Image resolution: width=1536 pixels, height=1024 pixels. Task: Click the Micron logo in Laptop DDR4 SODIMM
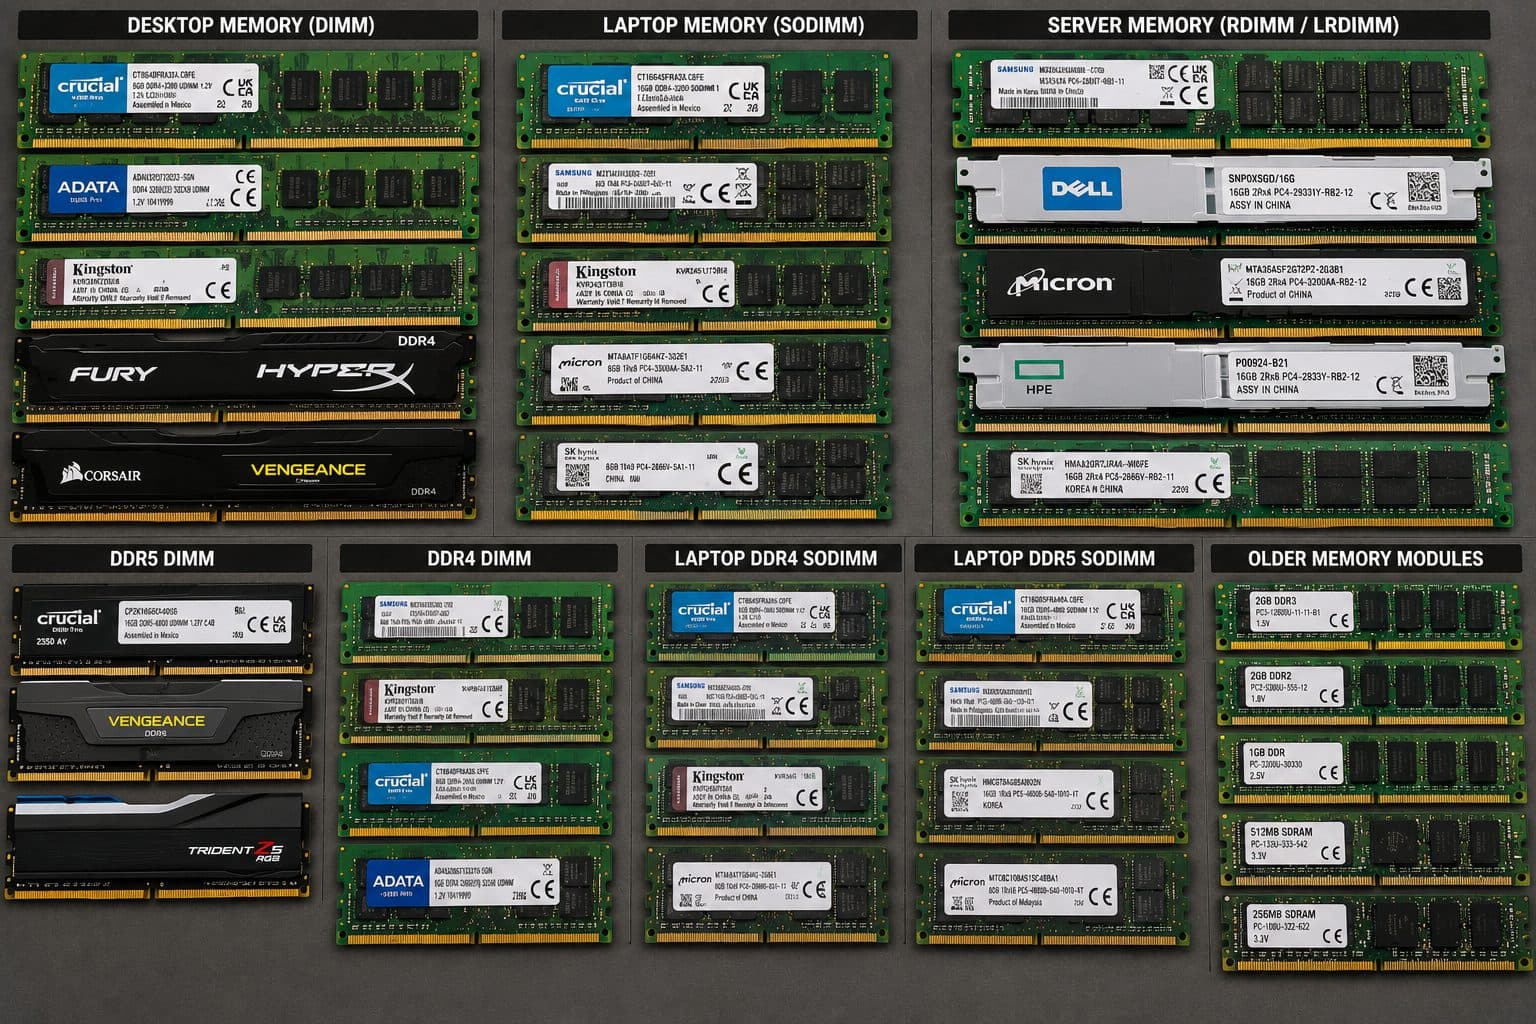[695, 880]
